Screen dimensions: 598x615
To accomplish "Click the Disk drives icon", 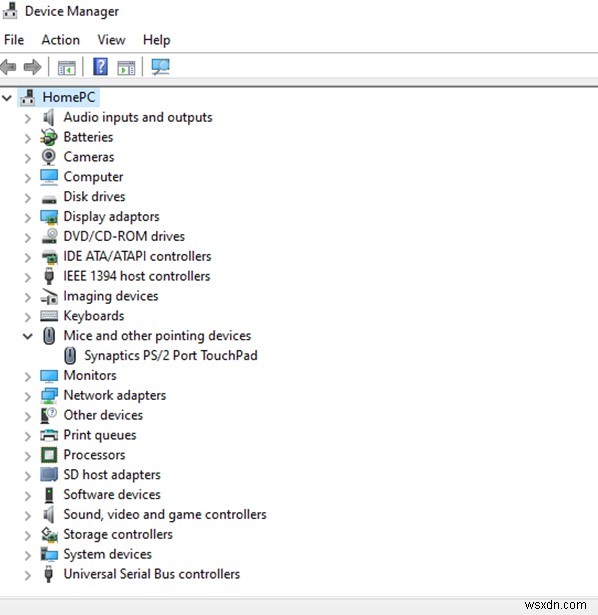I will point(49,199).
